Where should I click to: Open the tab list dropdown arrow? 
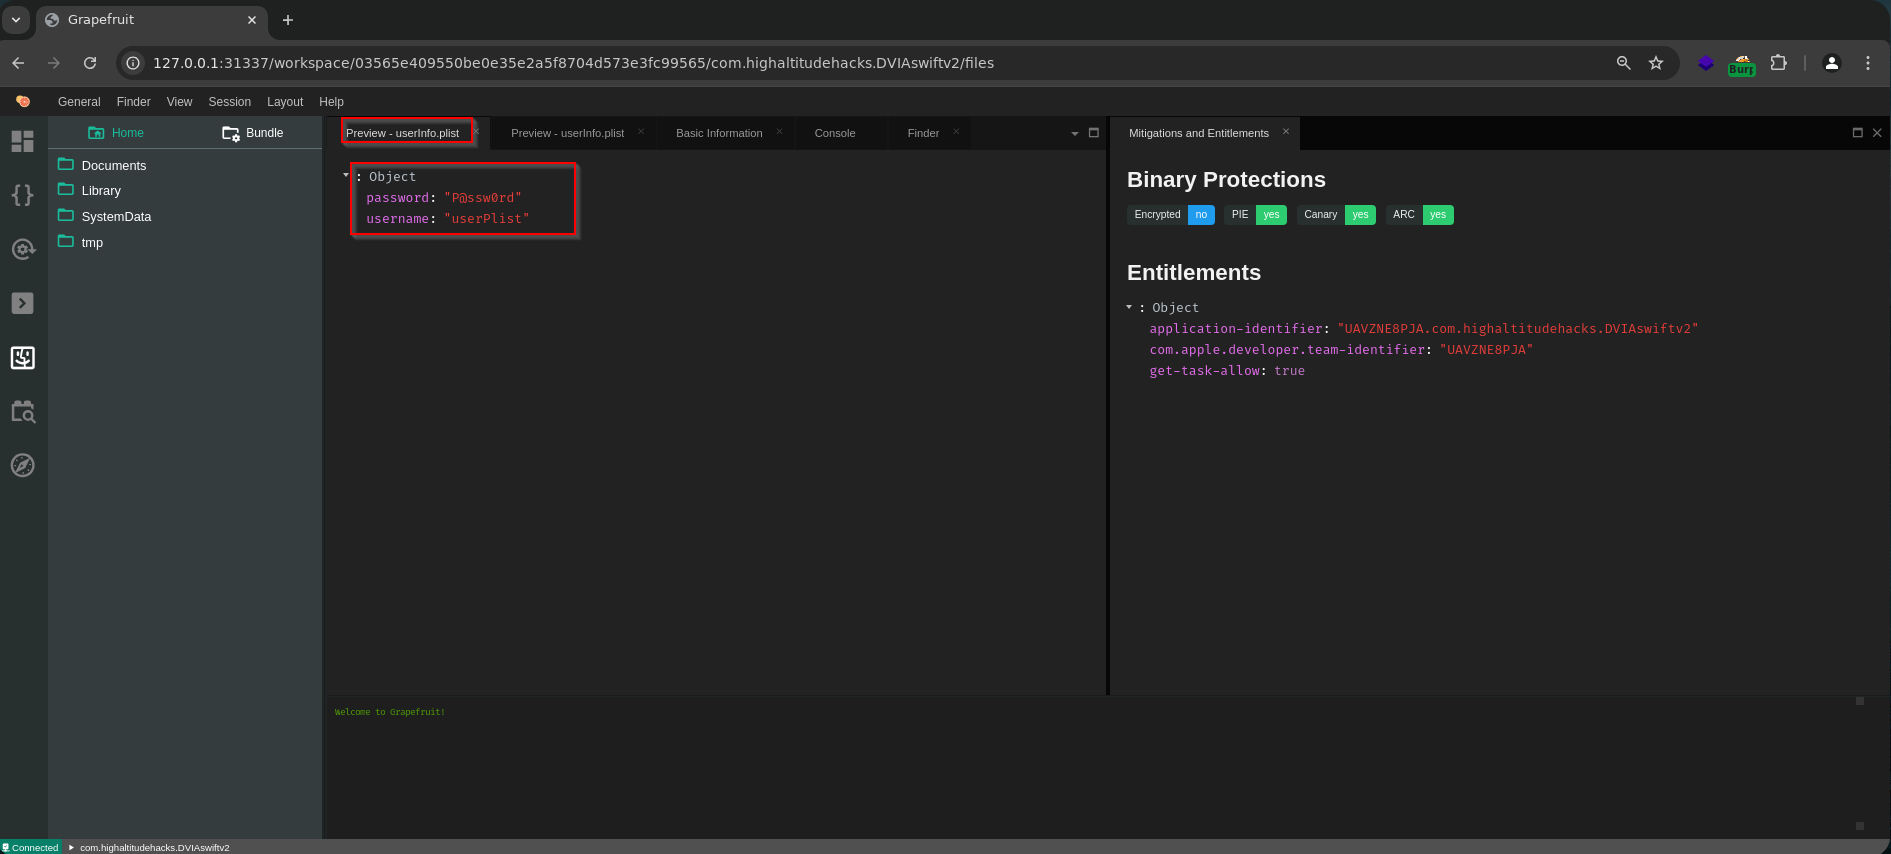[1075, 133]
